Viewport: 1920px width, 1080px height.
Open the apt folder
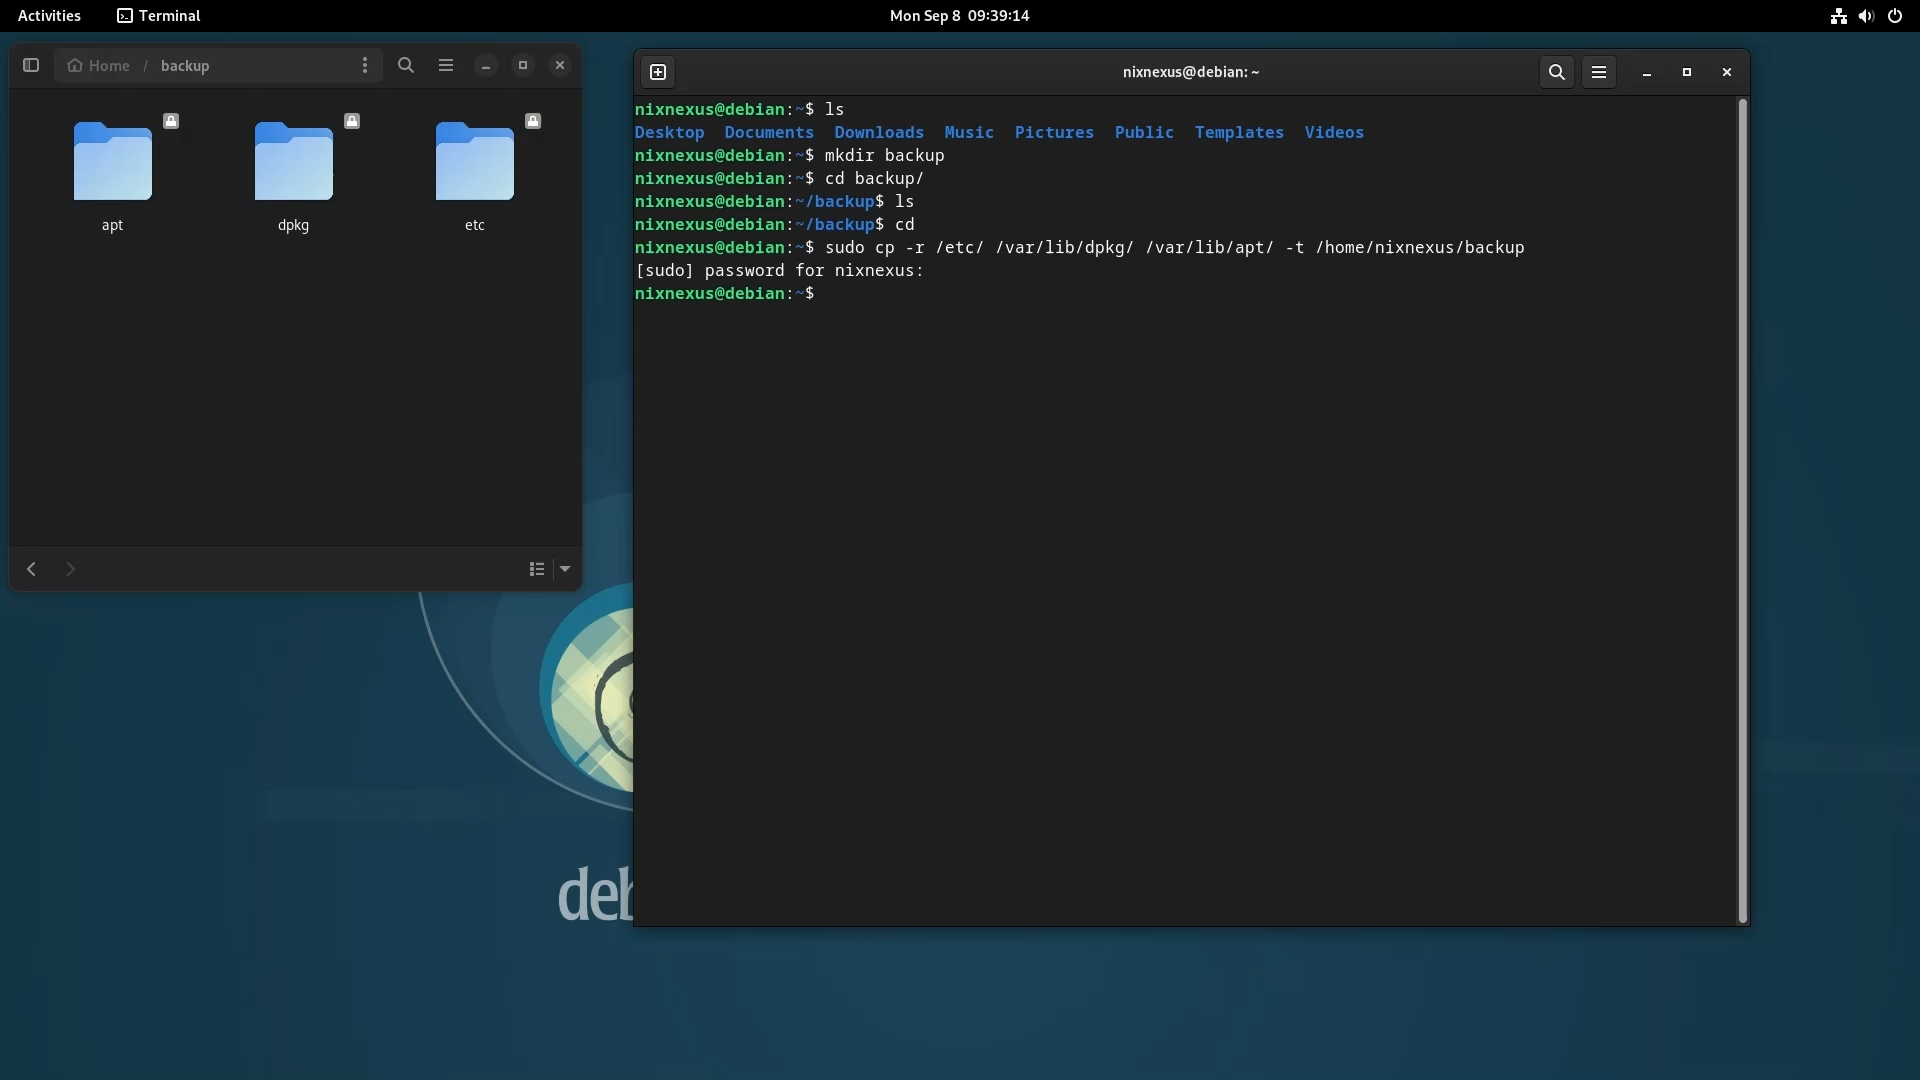(x=113, y=162)
